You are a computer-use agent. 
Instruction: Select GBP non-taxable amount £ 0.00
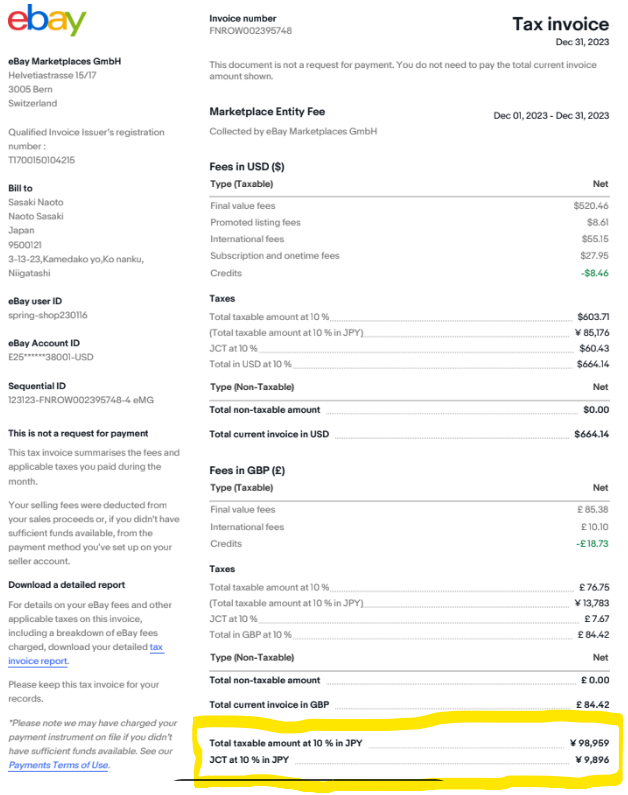[x=595, y=680]
